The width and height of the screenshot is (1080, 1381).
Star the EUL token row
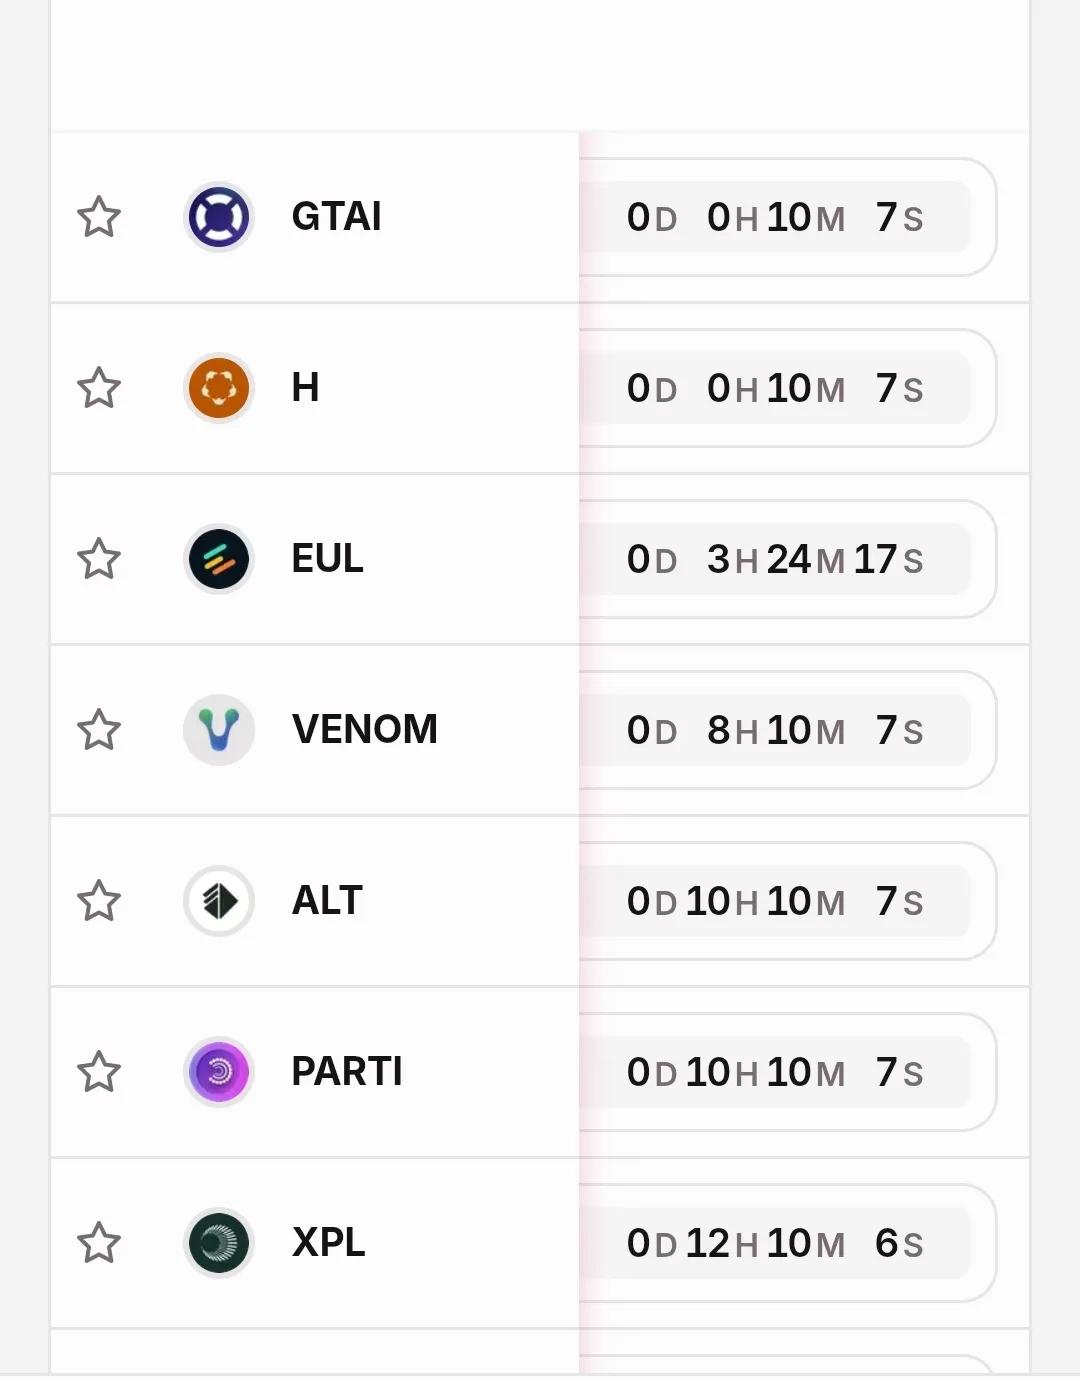(x=99, y=559)
